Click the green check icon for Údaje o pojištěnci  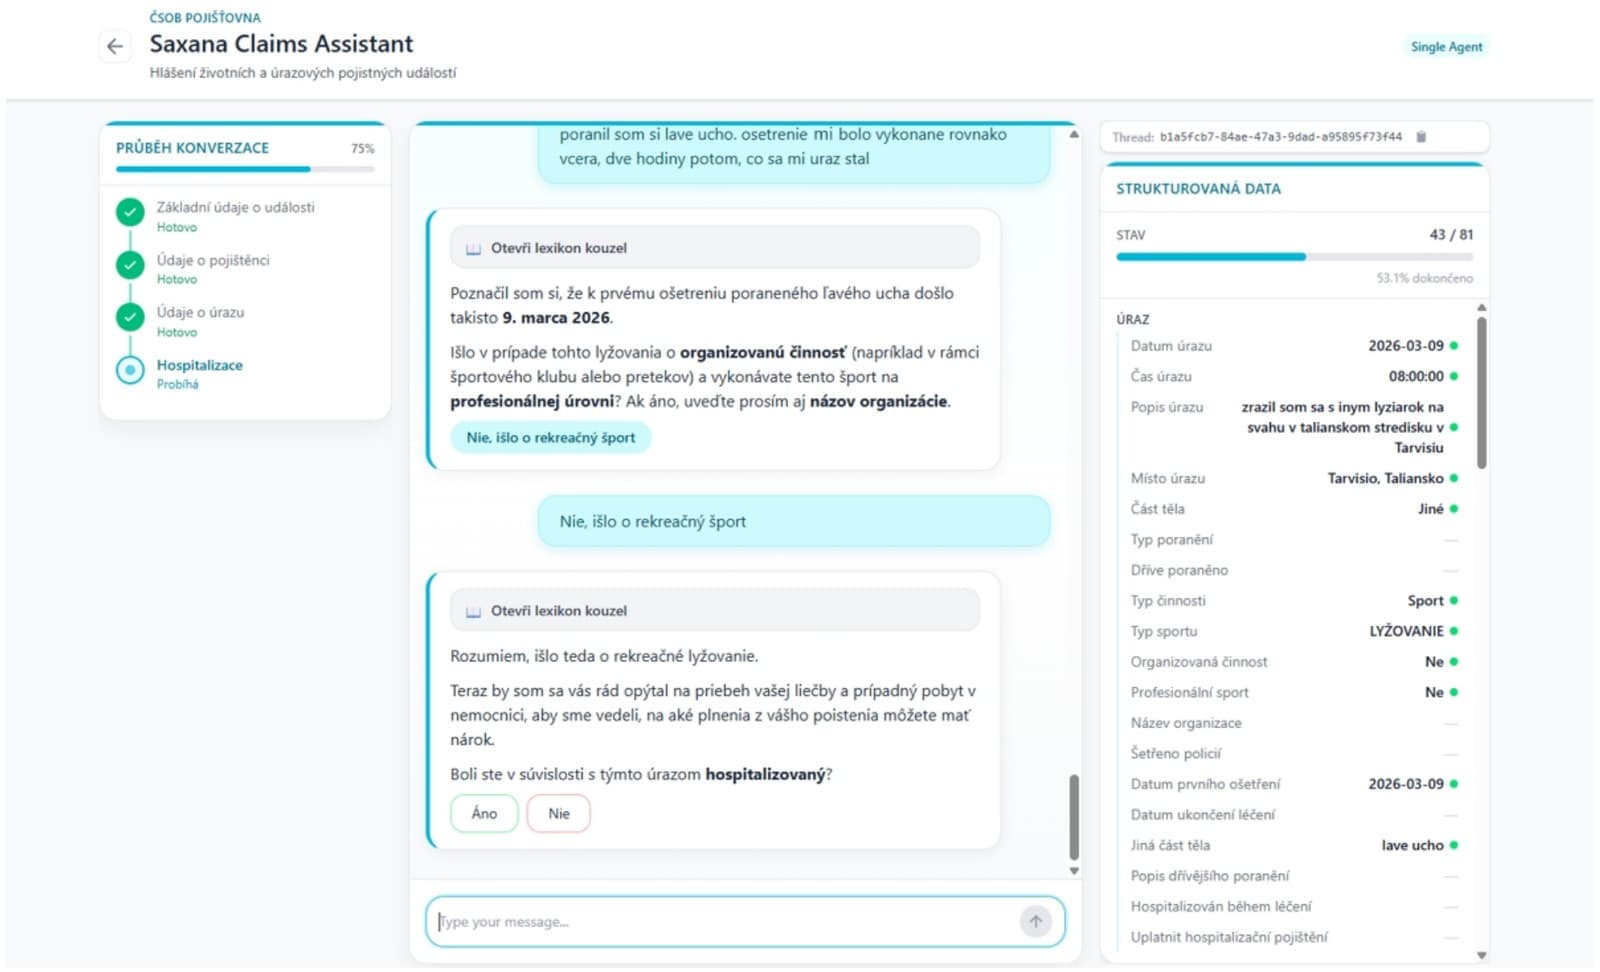(130, 265)
